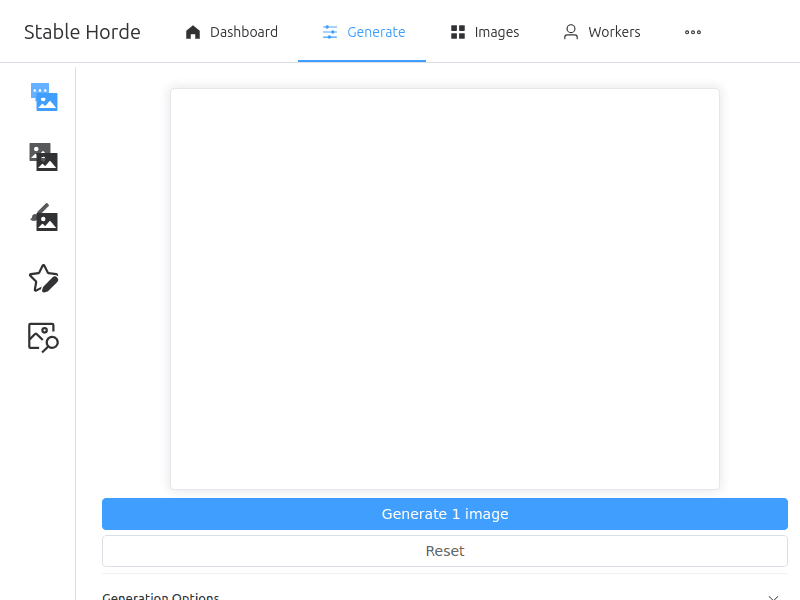
Task: Click the empty image preview panel
Action: tap(445, 289)
